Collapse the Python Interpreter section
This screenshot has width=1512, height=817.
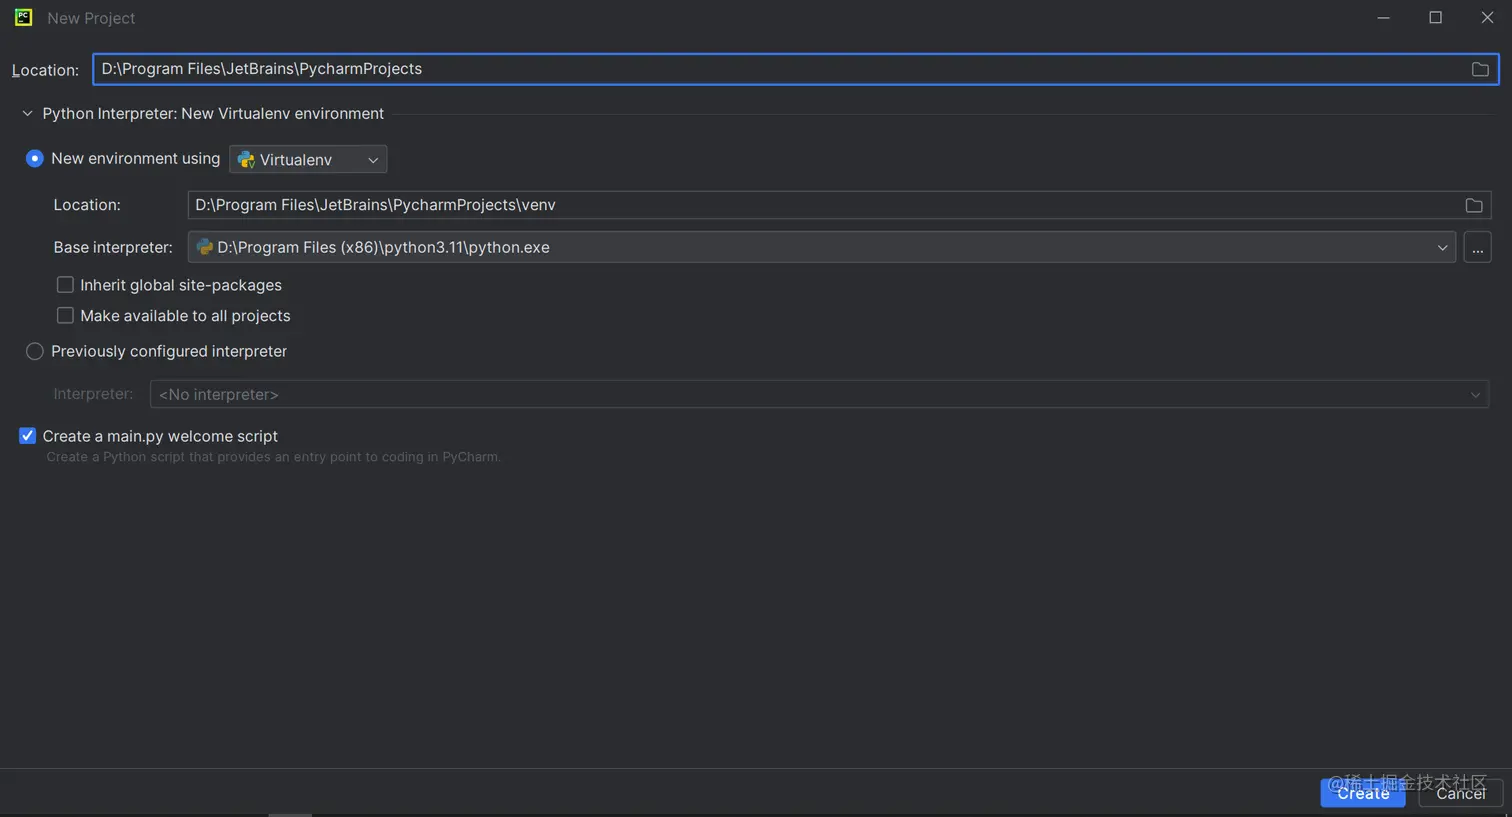pos(27,114)
